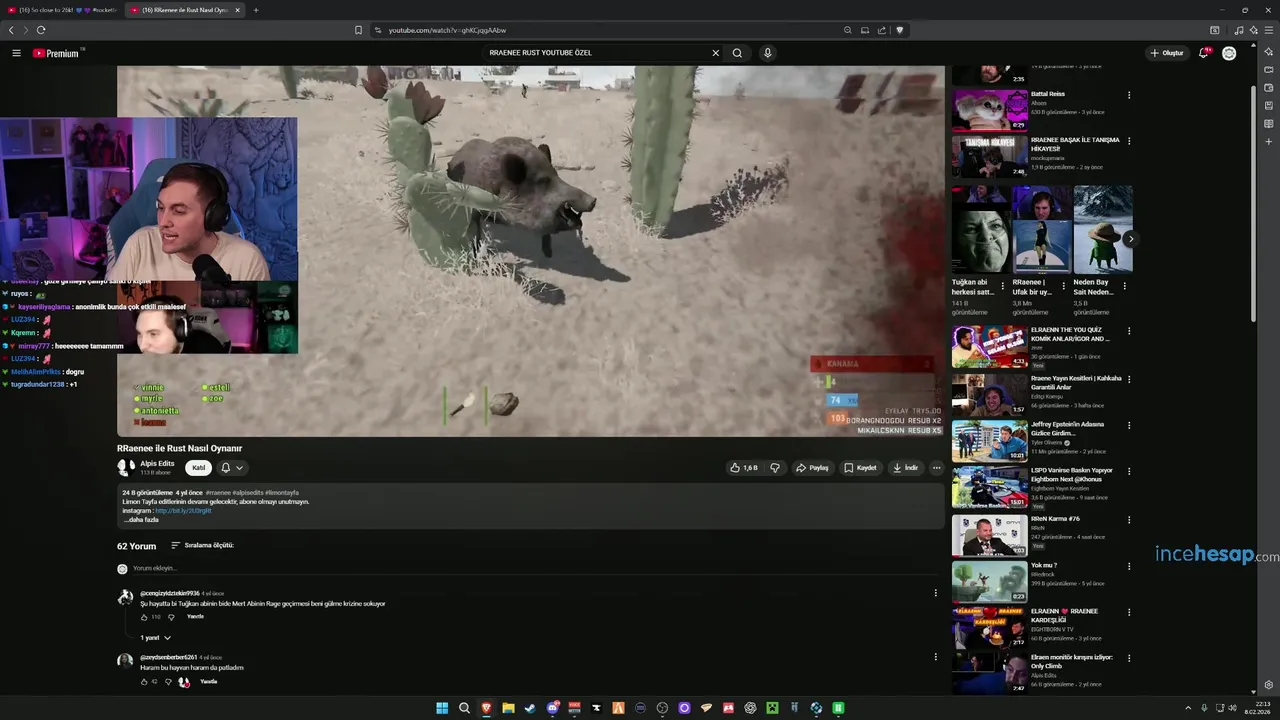Bookmark the page from address bar
Screen dimensions: 1280x720
pos(358,30)
